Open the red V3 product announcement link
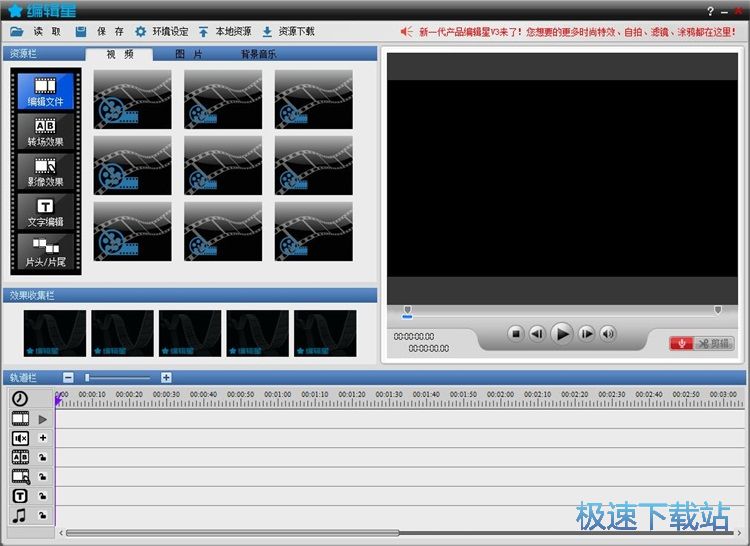The height and width of the screenshot is (546, 750). (577, 32)
